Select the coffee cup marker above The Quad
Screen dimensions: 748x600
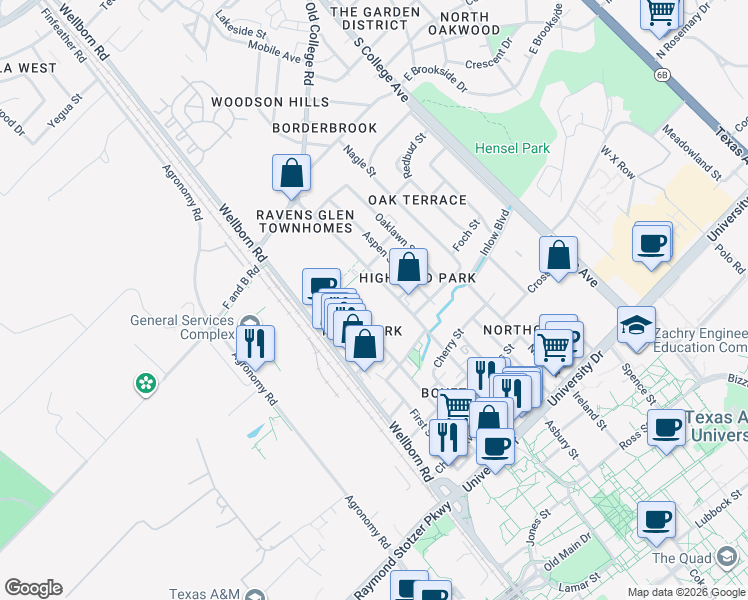click(x=656, y=522)
